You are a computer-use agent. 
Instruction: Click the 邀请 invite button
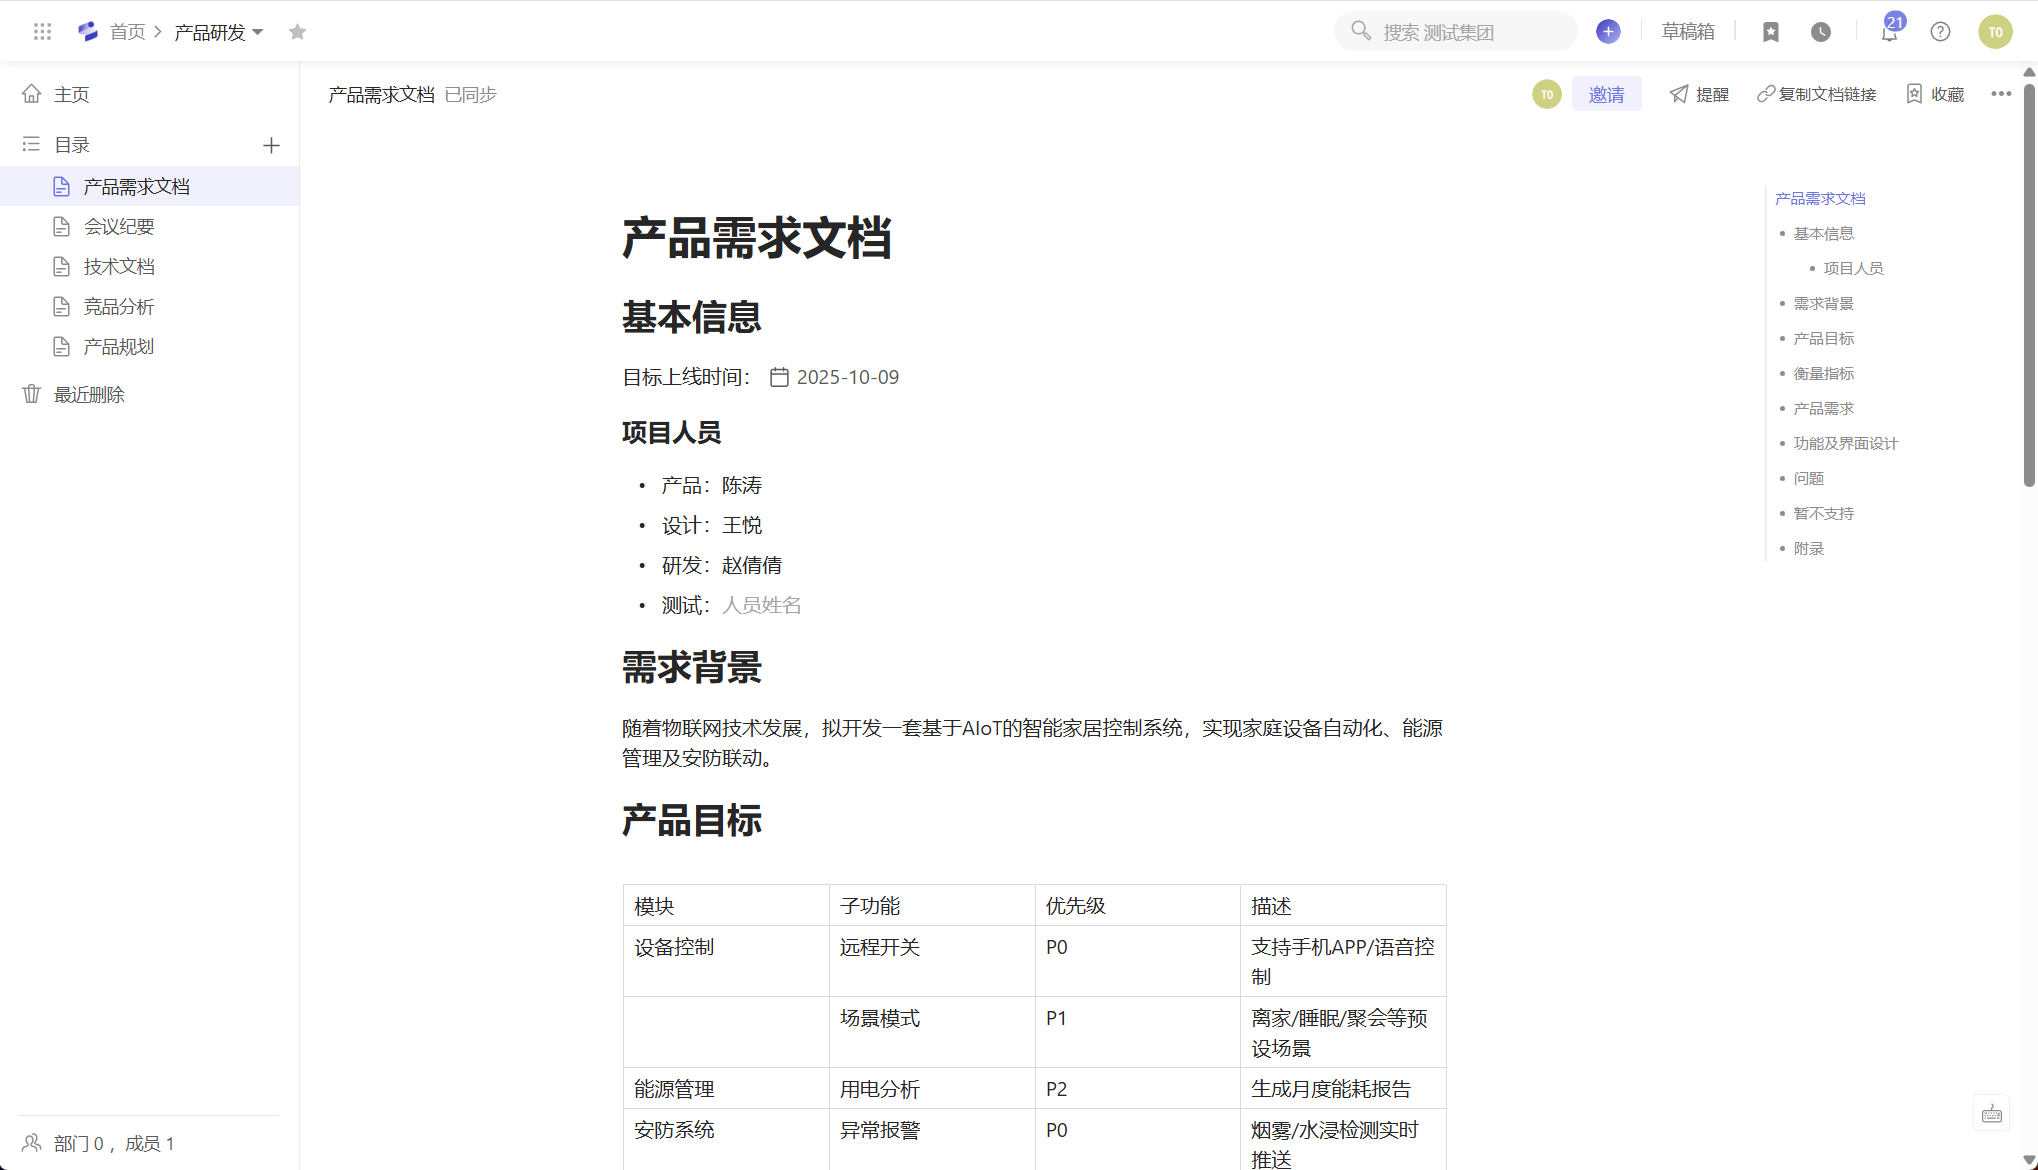[1607, 93]
